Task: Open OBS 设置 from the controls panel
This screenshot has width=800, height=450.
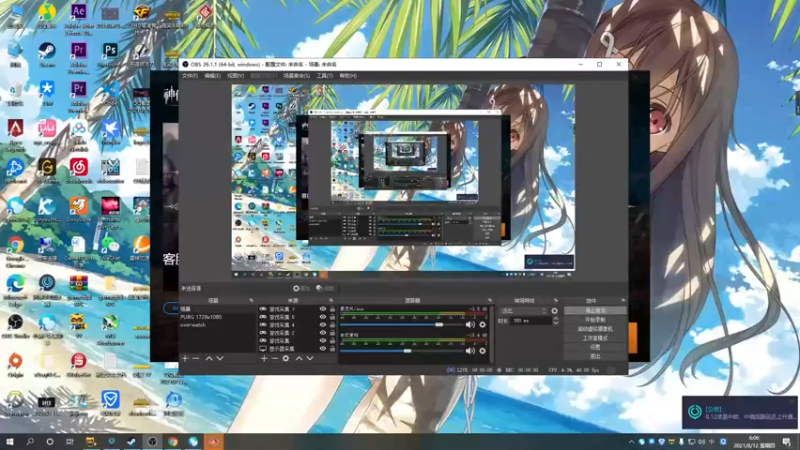Action: coord(595,347)
